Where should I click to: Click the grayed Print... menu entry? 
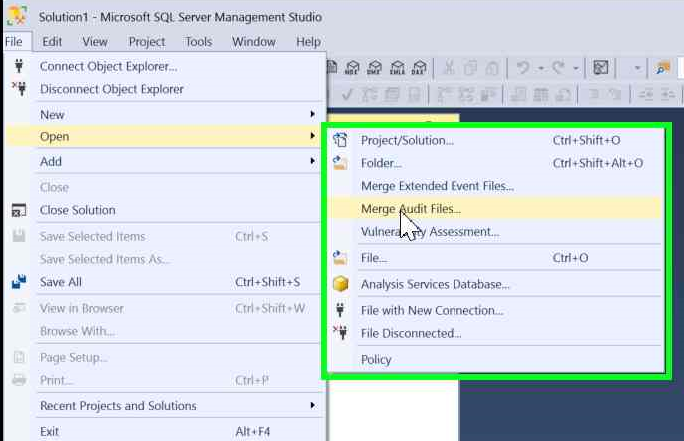tap(165, 380)
